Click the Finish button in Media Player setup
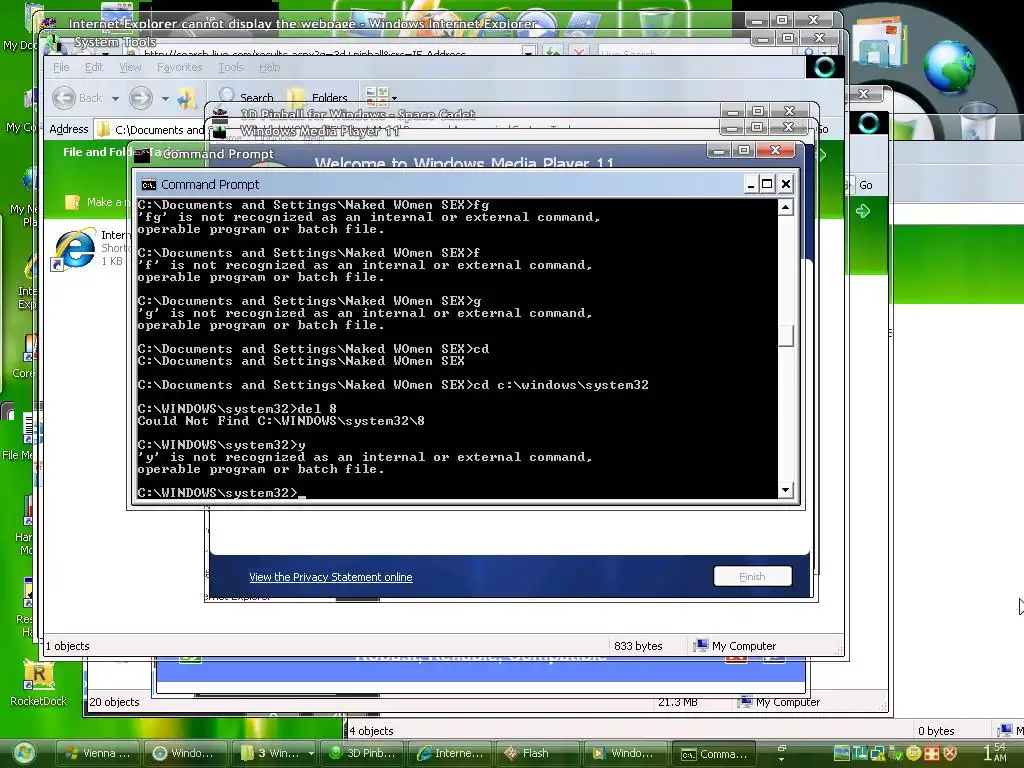 [752, 576]
